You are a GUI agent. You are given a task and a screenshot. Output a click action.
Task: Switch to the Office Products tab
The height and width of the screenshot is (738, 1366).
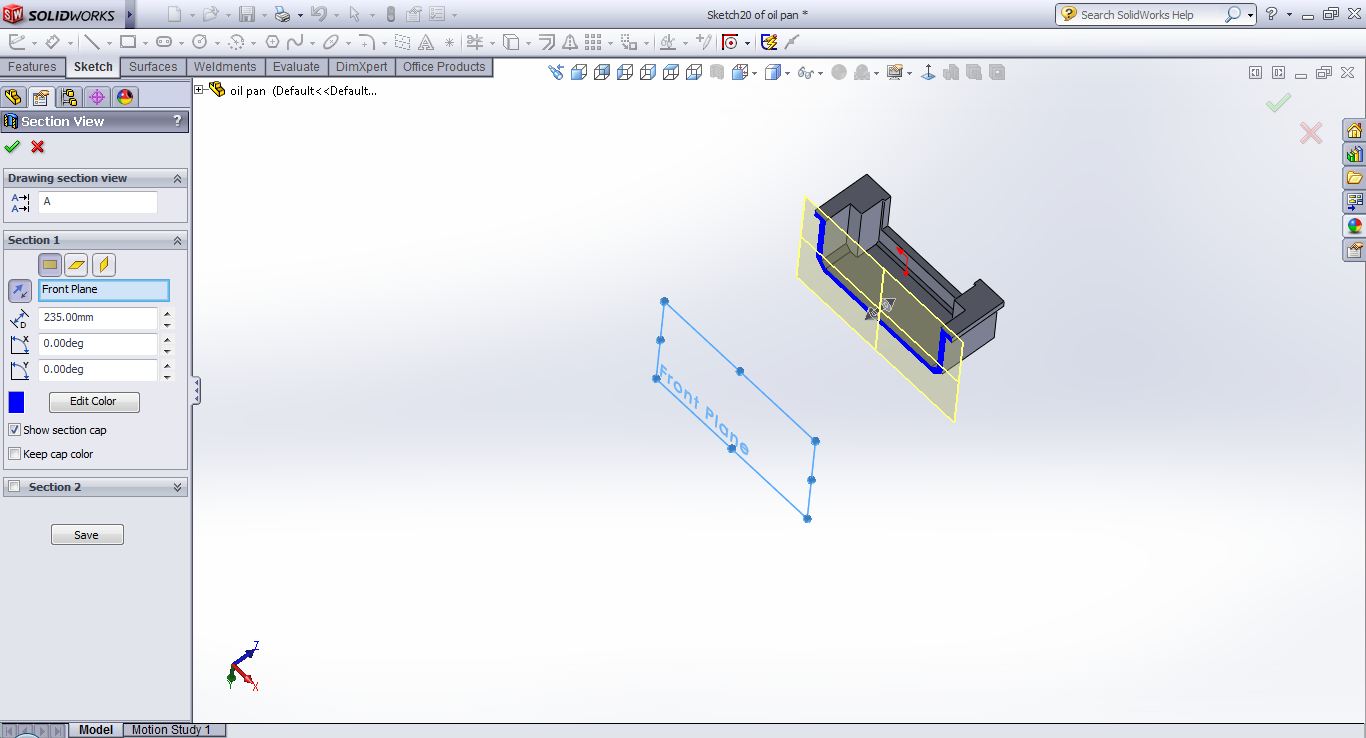click(x=444, y=67)
